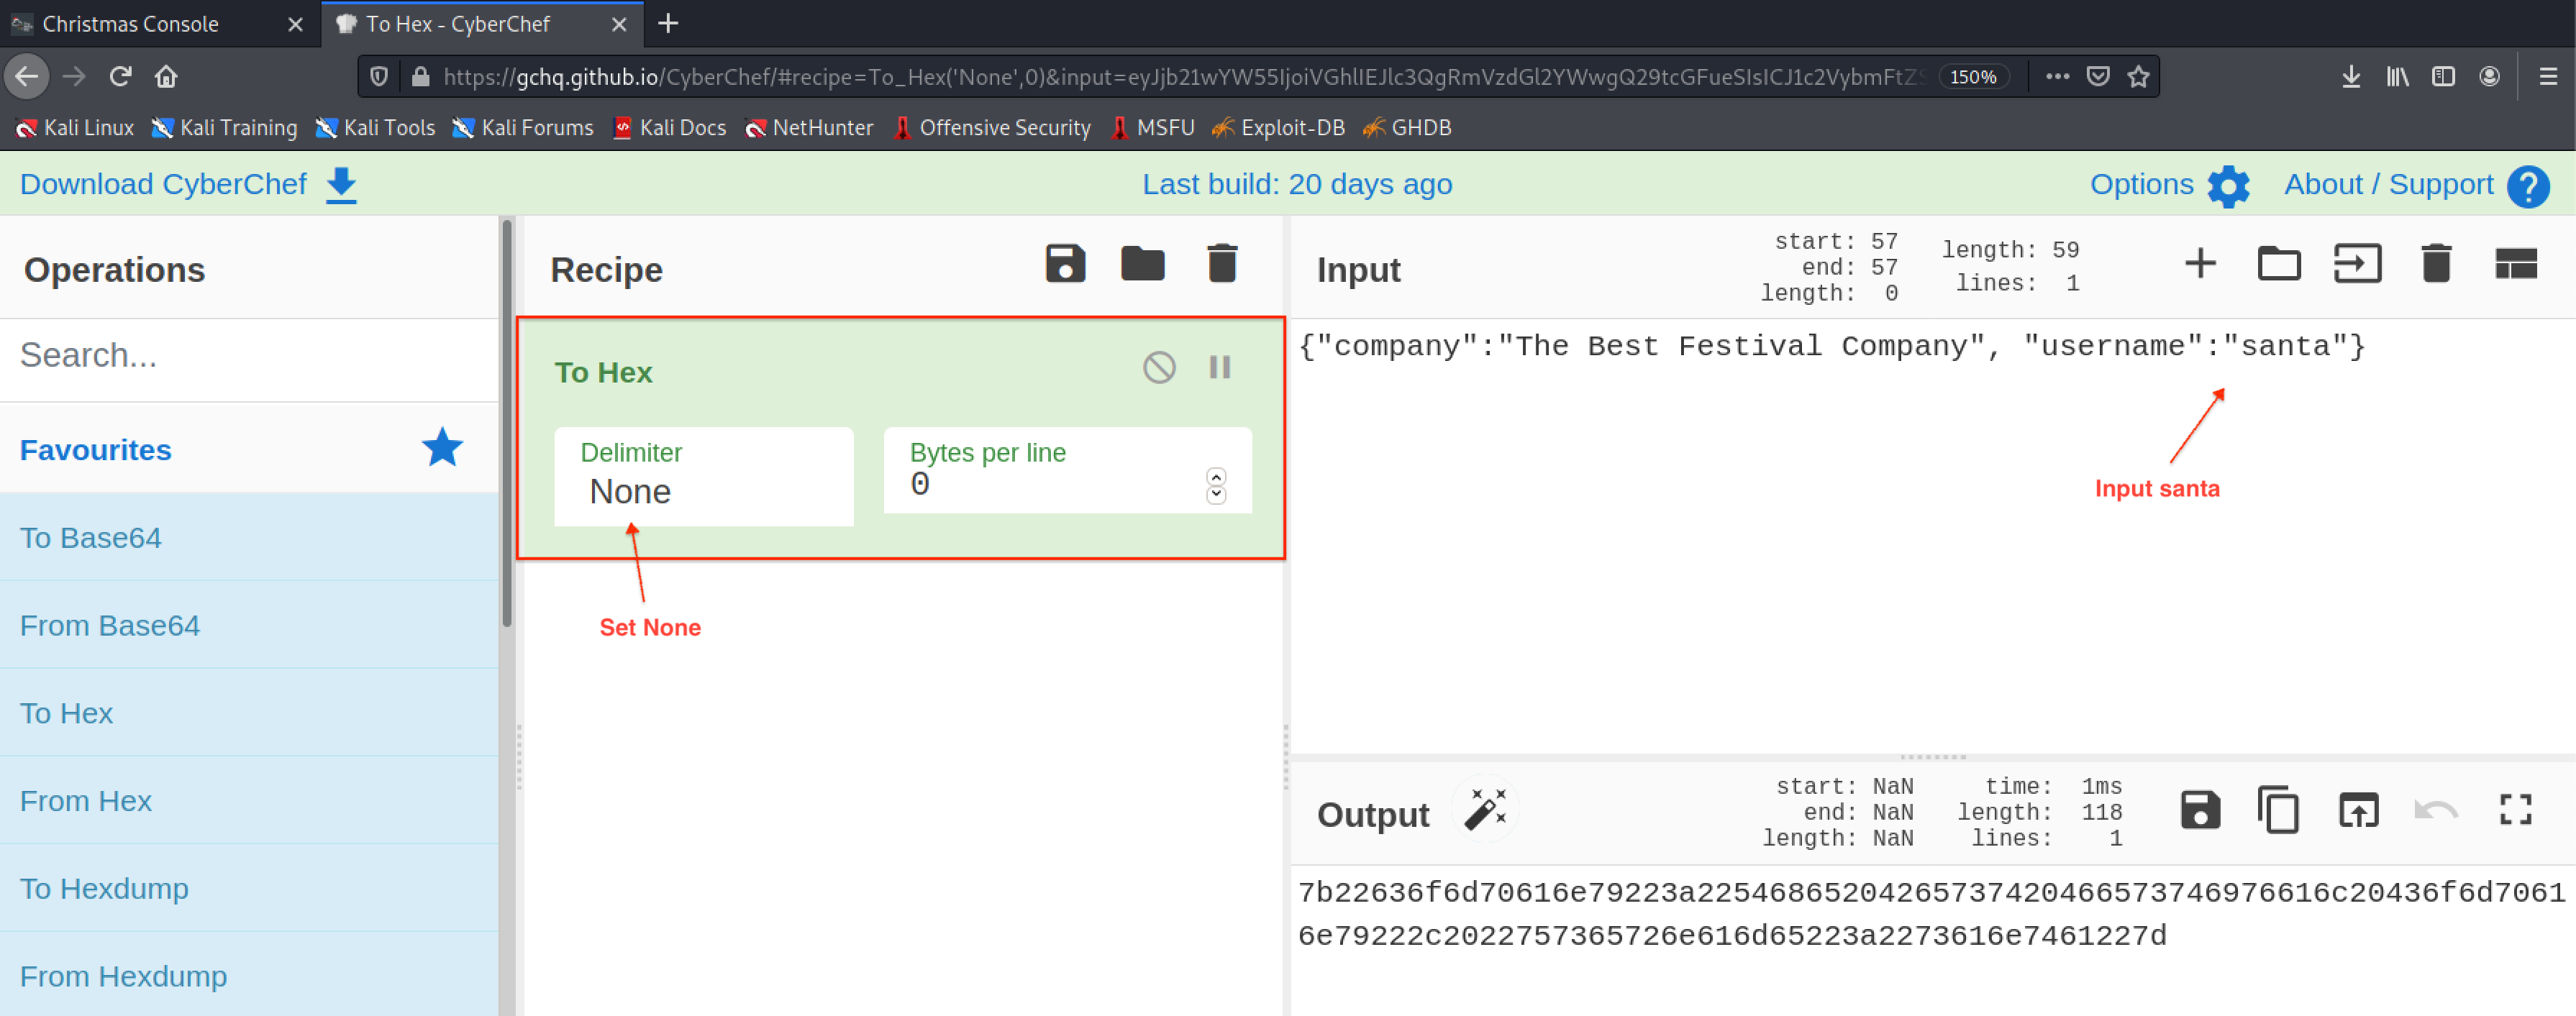Open file as input icon
The image size is (2576, 1016).
pos(2357,264)
